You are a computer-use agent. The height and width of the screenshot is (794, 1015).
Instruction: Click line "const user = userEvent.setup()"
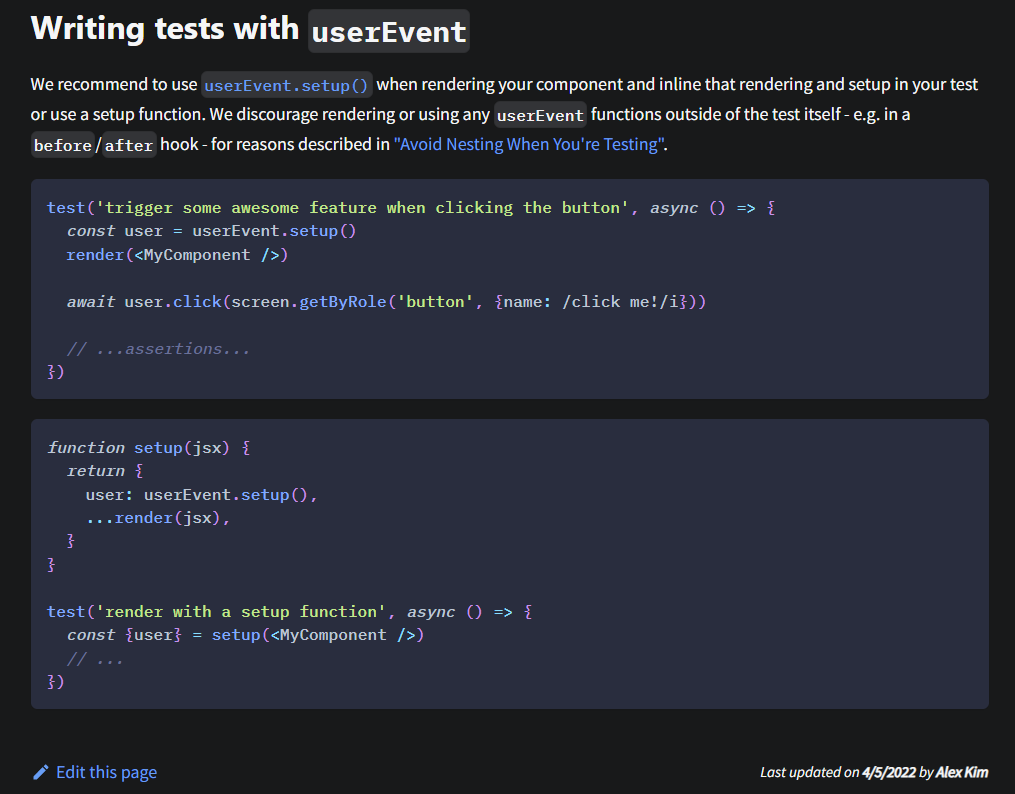point(211,231)
